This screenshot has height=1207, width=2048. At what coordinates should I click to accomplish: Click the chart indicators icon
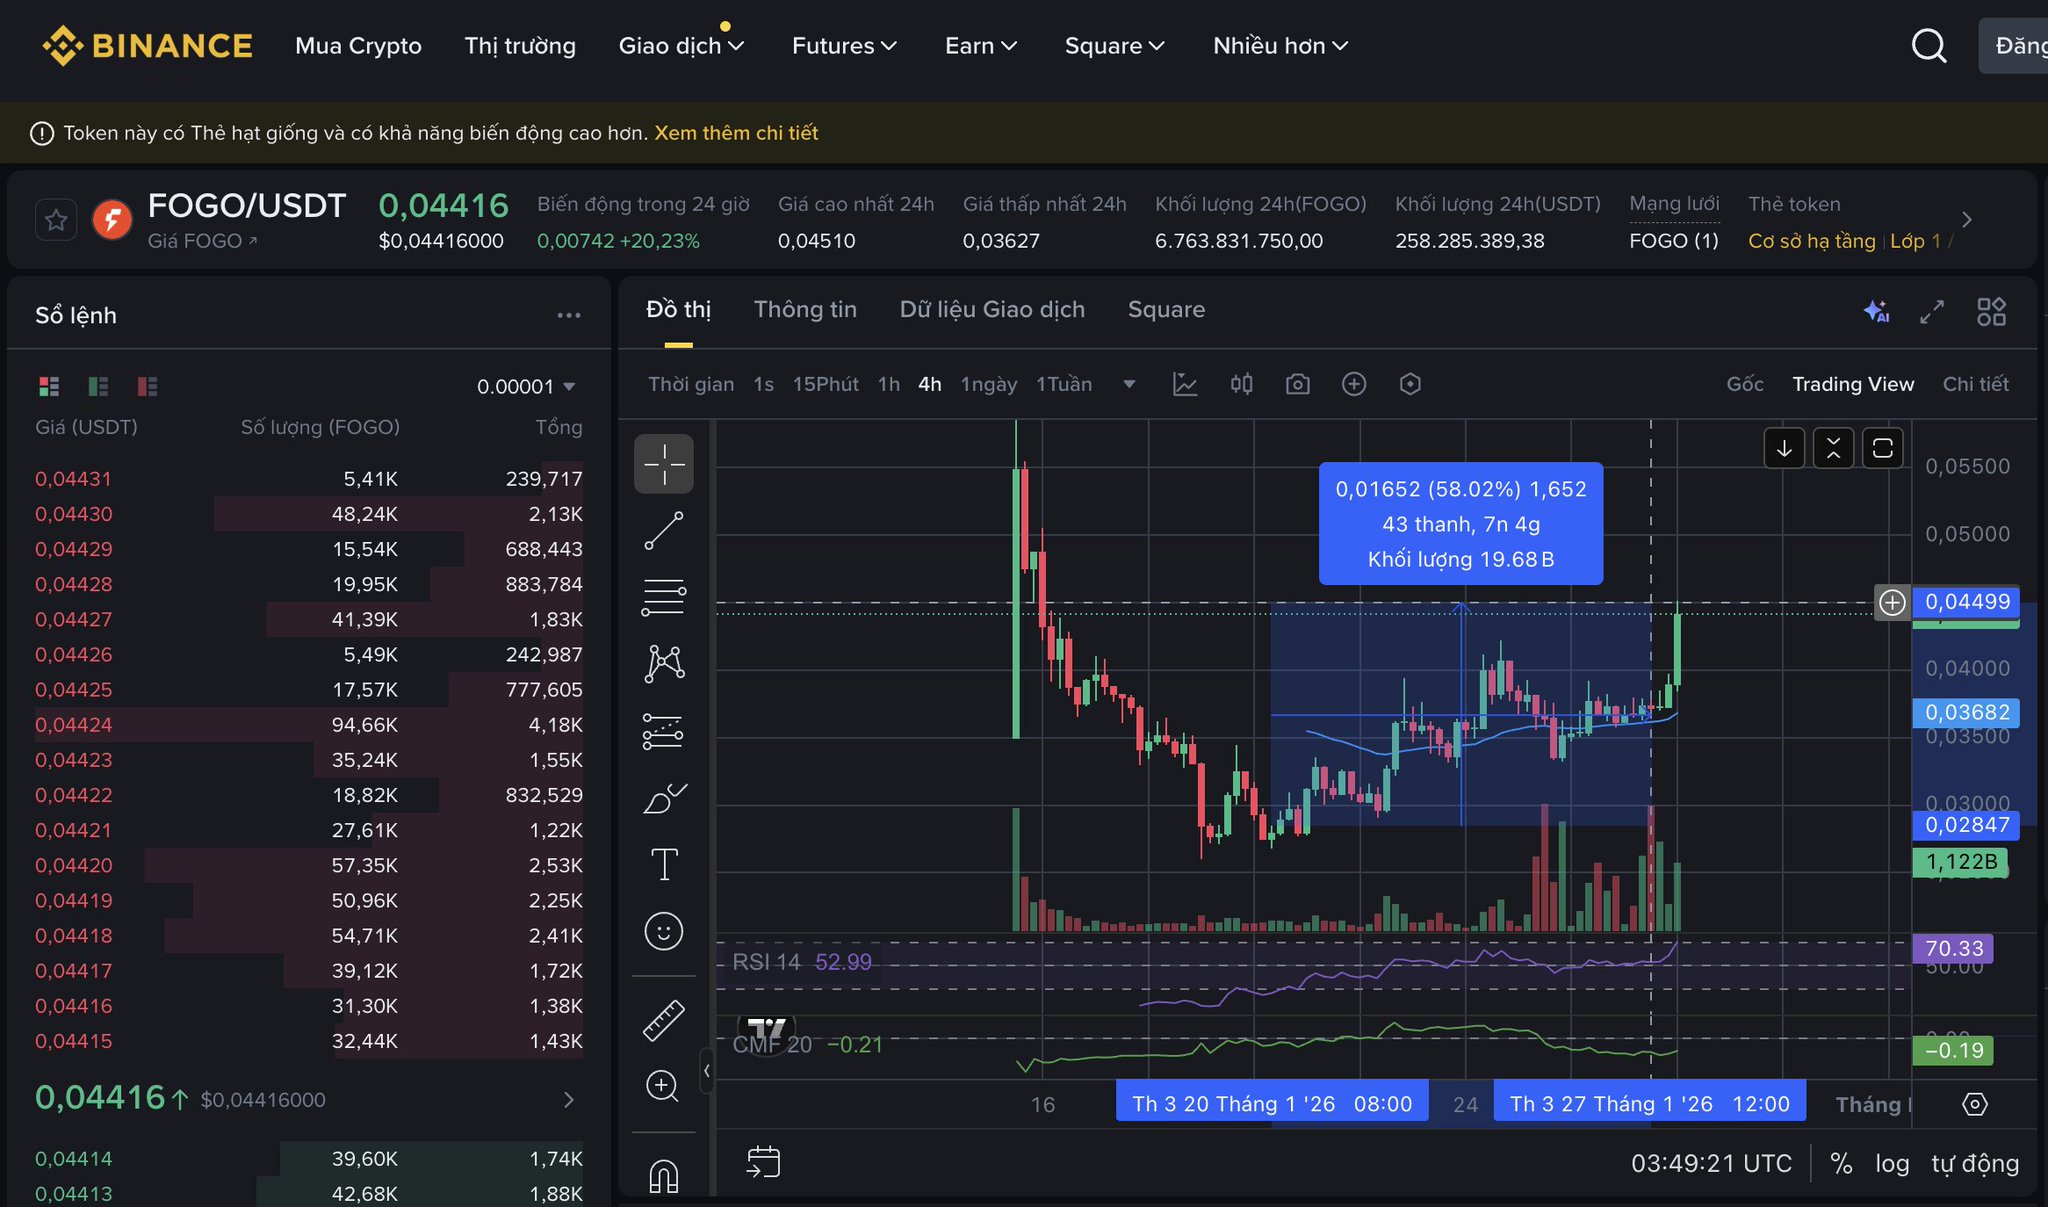coord(1185,384)
